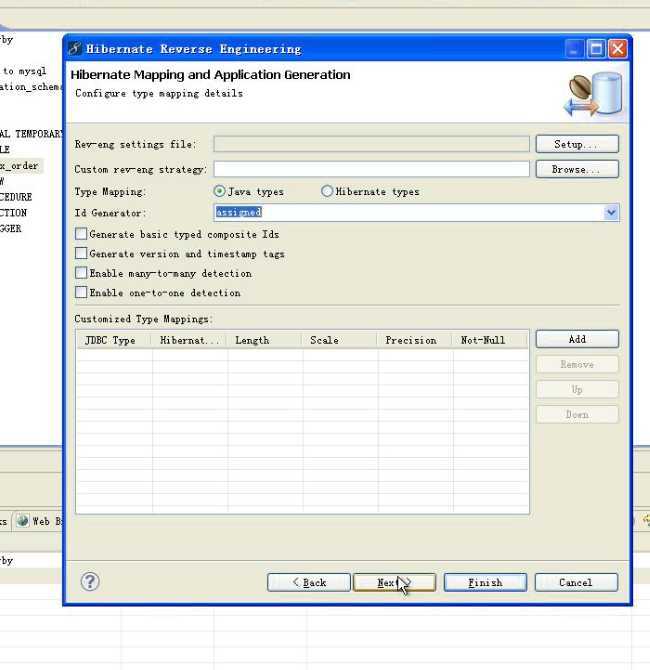Click the Hibernate dialog title bar icon
The image size is (650, 670).
(x=74, y=49)
